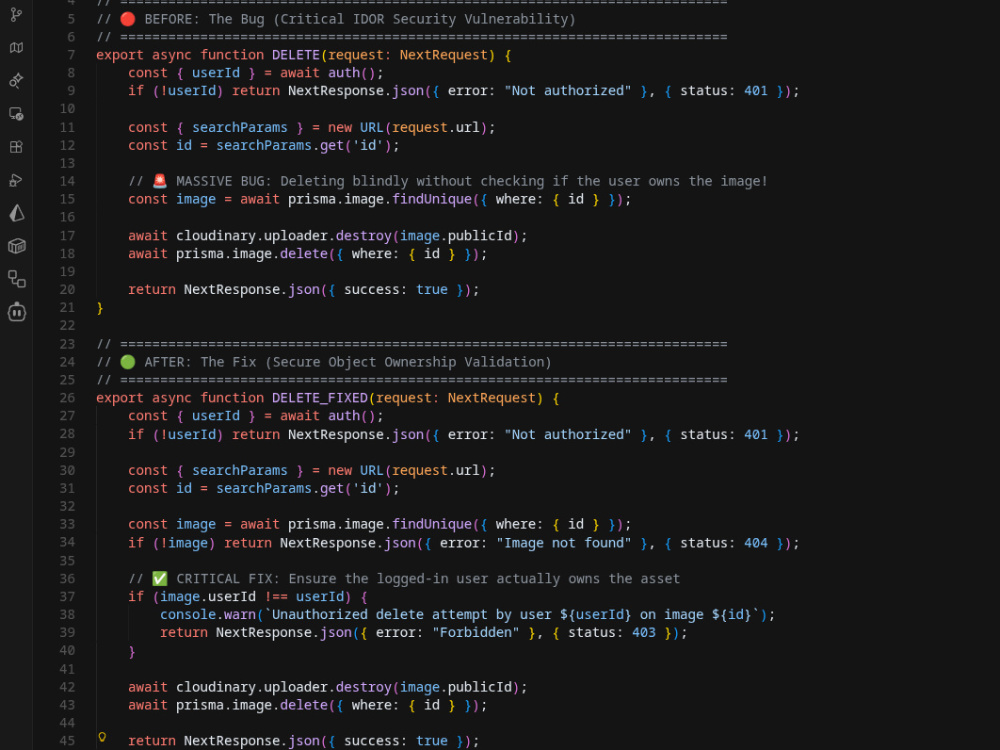Open the sparkle search icon panel

coord(17,80)
